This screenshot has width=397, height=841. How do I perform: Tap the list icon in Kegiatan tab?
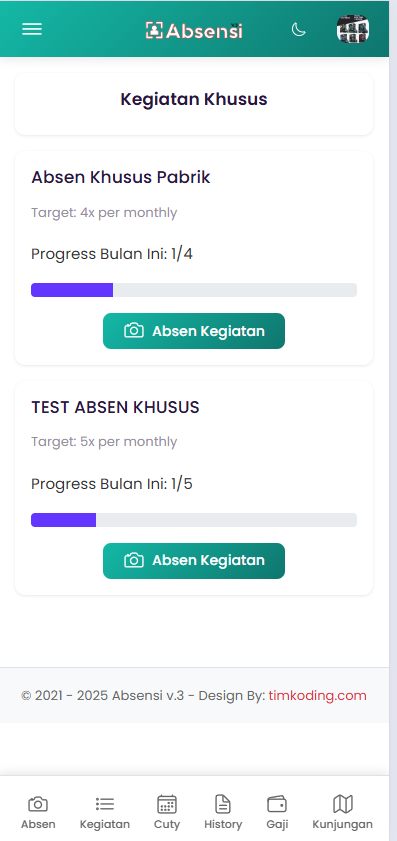[x=105, y=803]
